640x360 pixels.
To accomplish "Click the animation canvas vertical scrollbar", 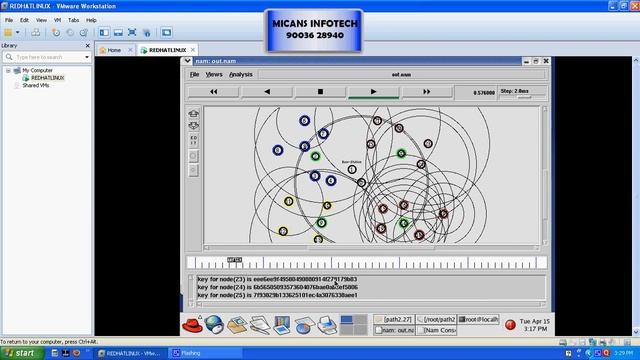I will (544, 176).
